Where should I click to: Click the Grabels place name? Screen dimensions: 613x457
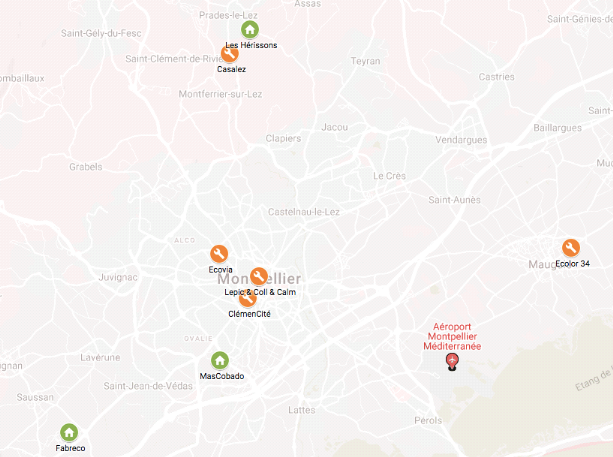tap(86, 167)
